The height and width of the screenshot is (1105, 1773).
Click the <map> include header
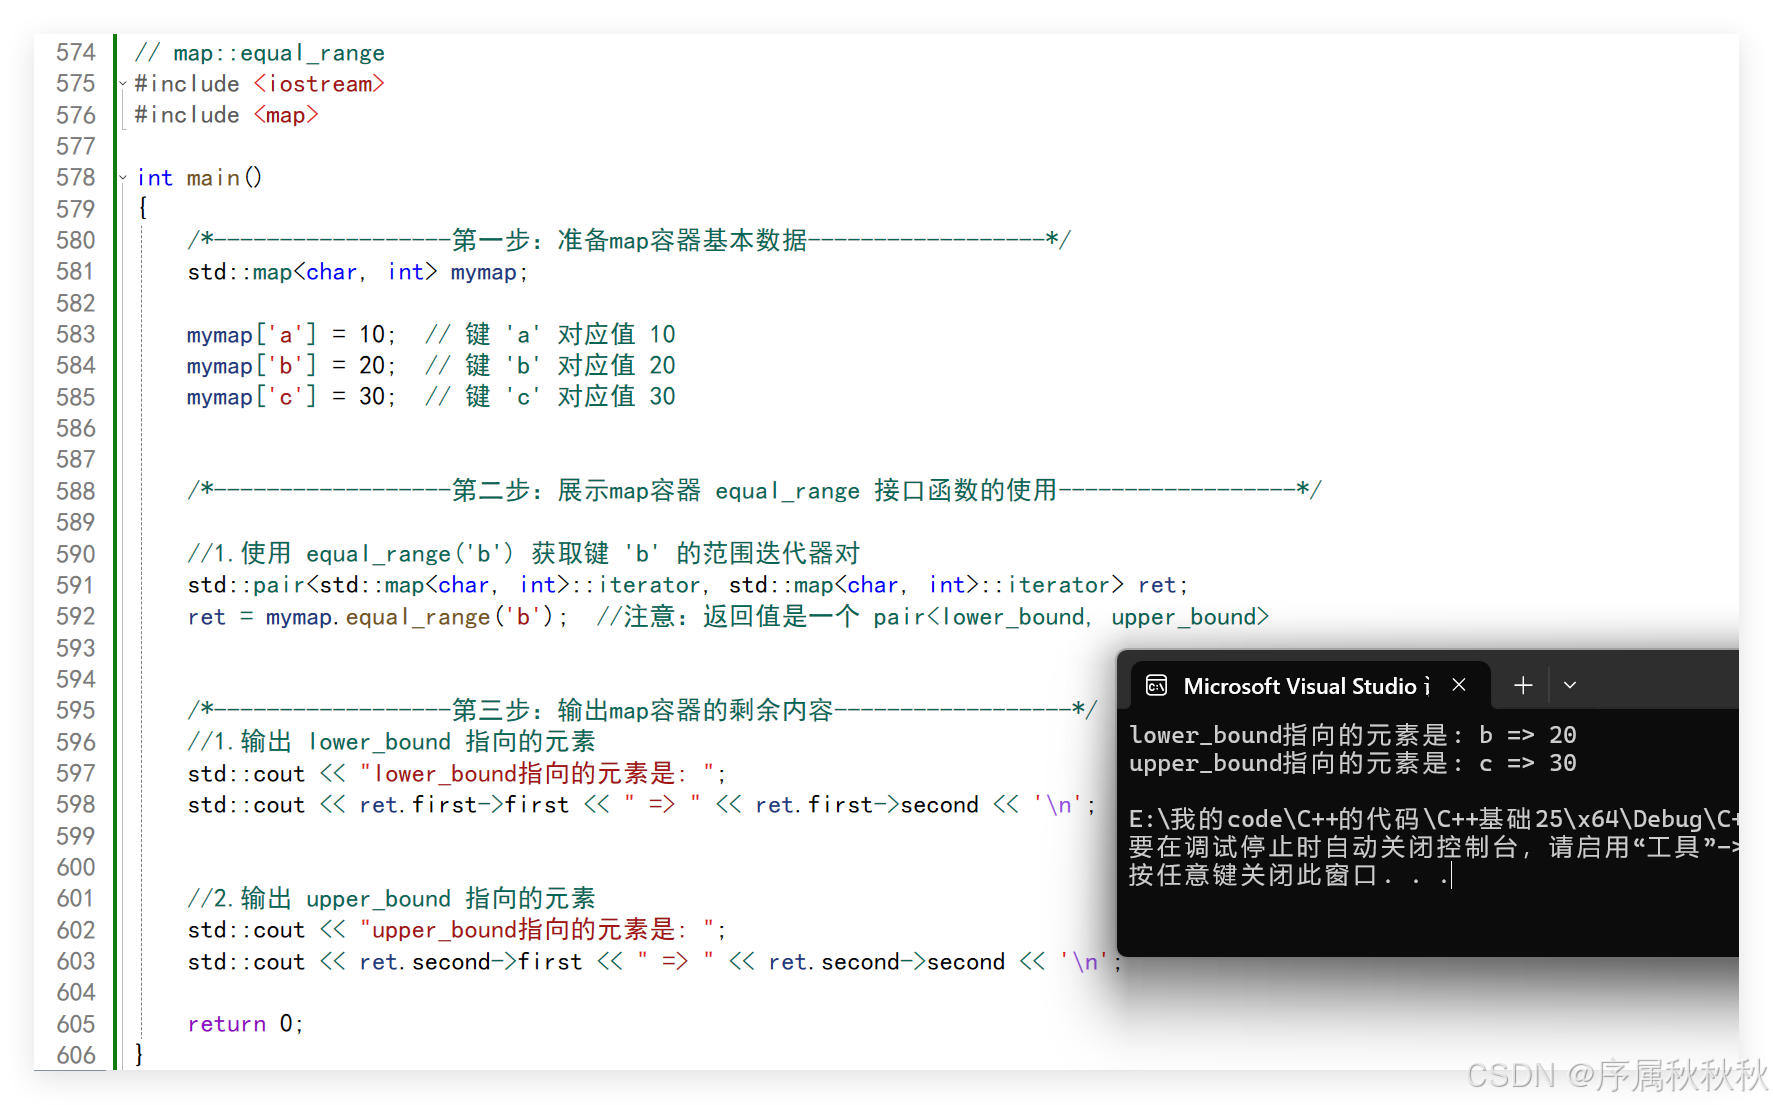point(286,115)
